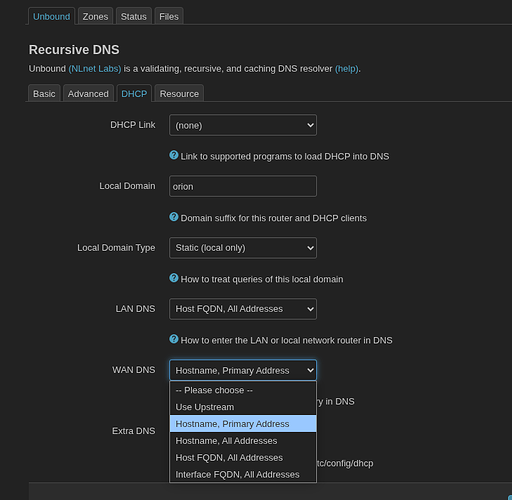The width and height of the screenshot is (512, 500).
Task: Click help icon beside Local Domain suffix description
Action: [174, 217]
